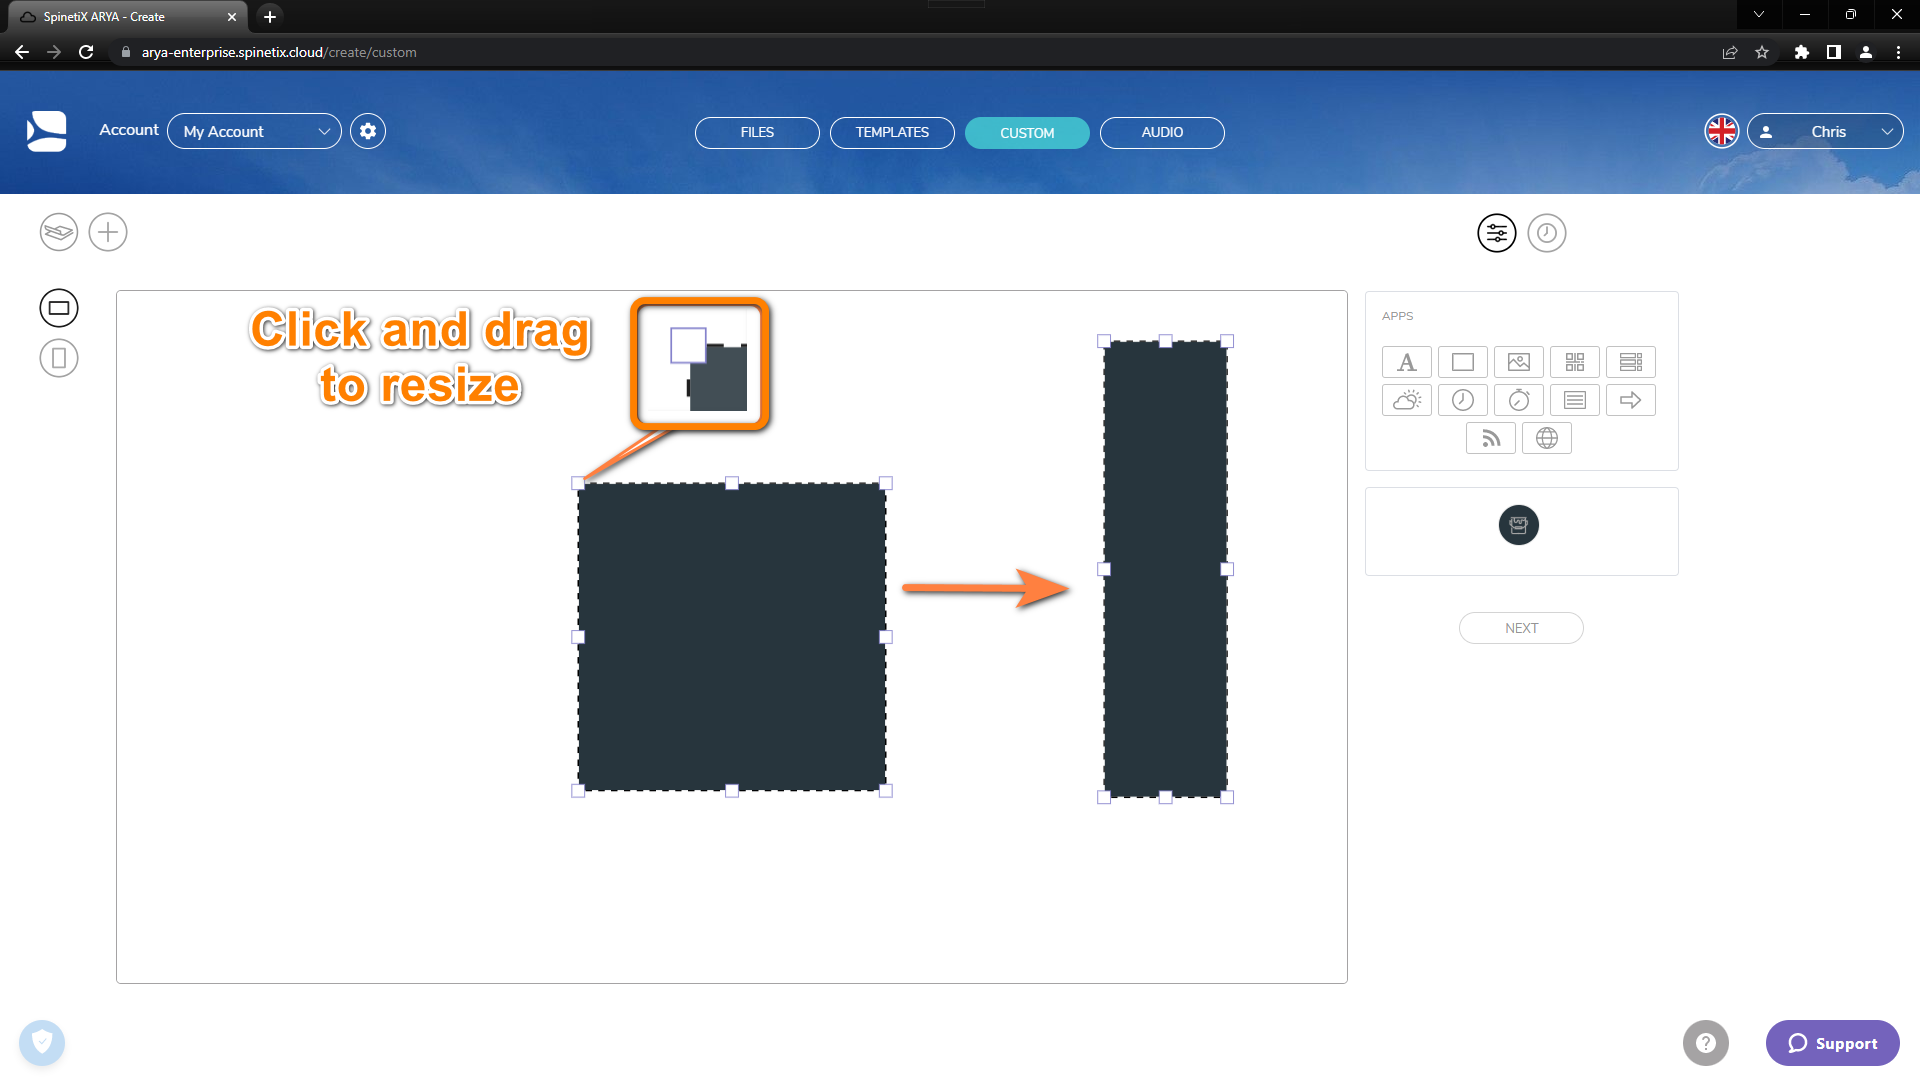Screen dimensions: 1920x1080
Task: Add a new element with the plus icon
Action: tap(108, 232)
